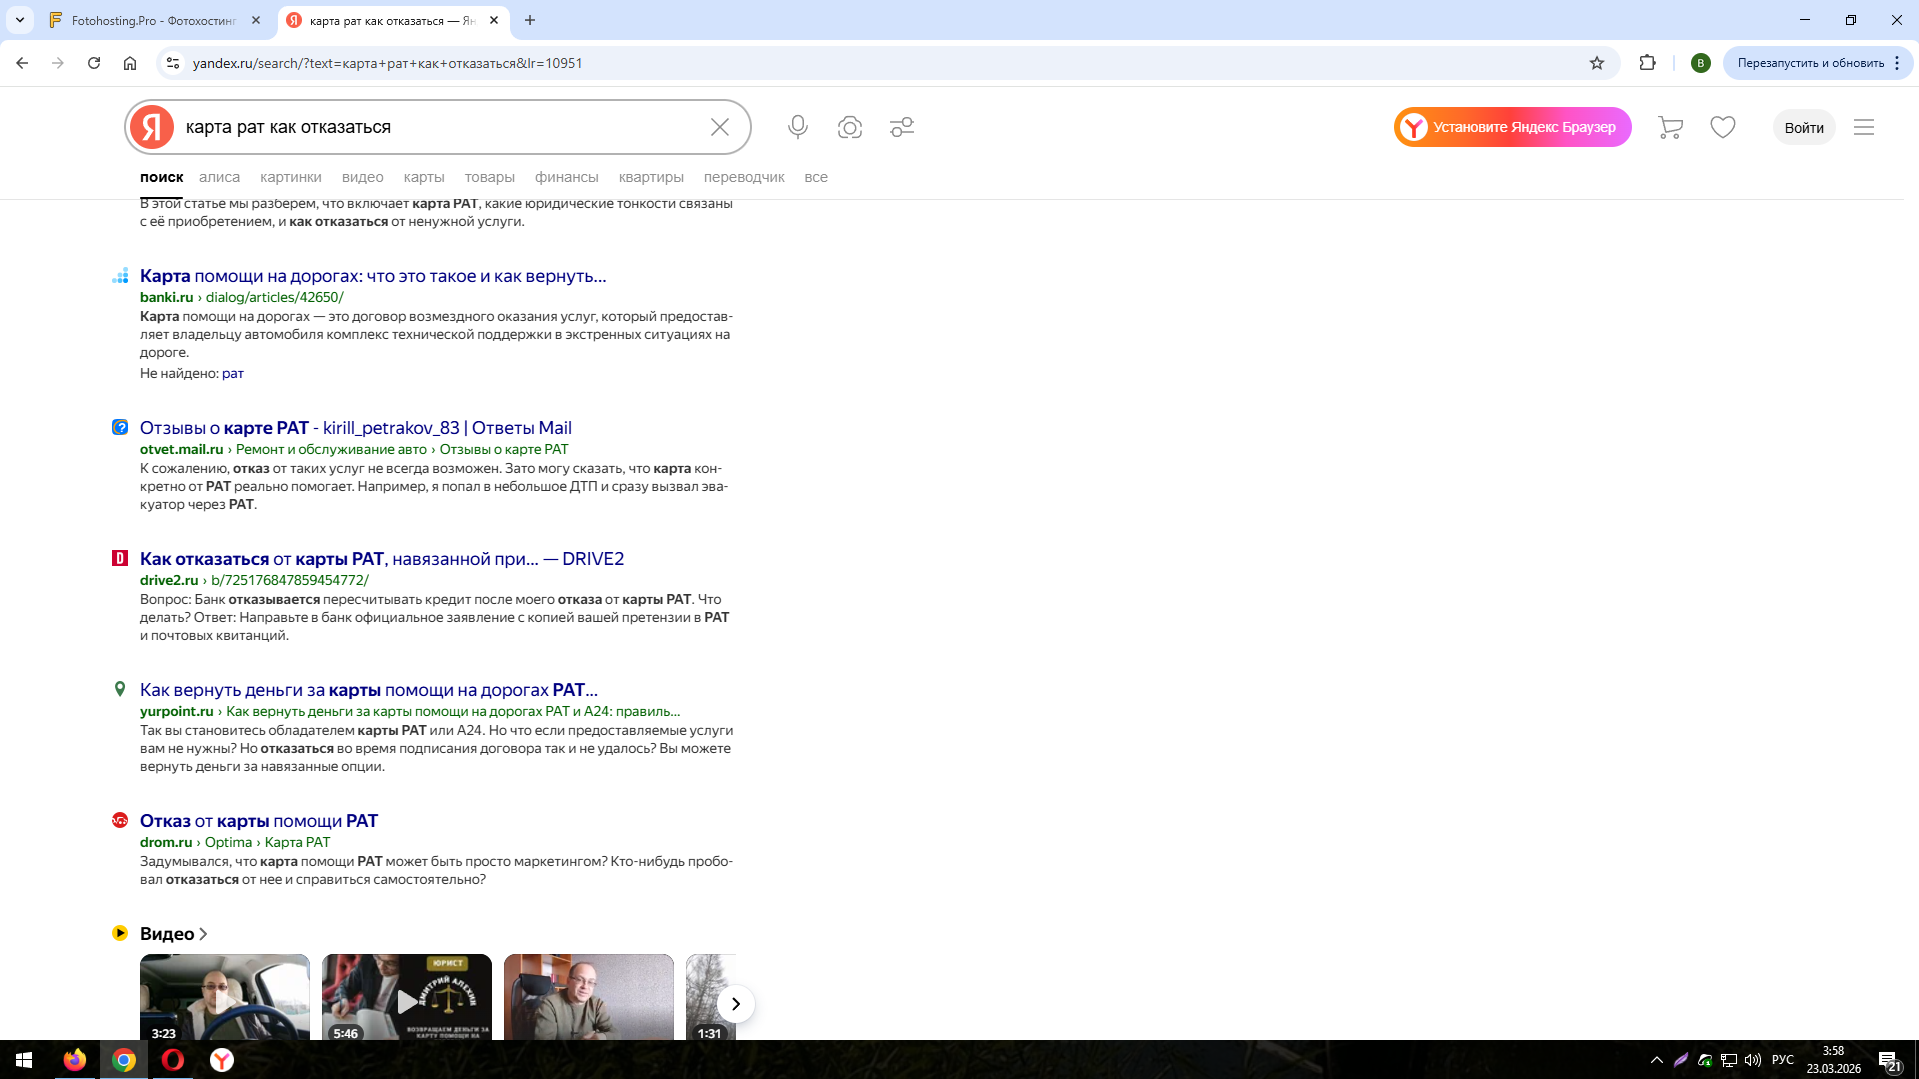Switch to the финансы tab
1919x1079 pixels.
point(567,177)
